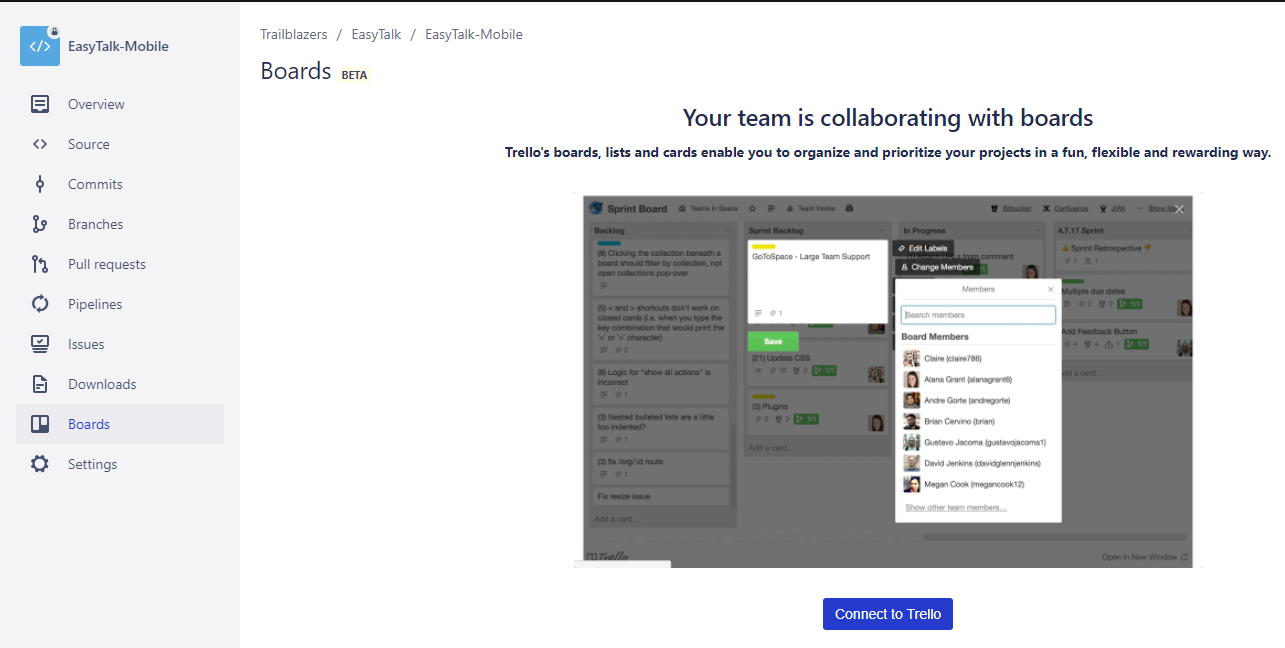Click the Trello board preview image
The image size is (1285, 648).
coord(888,380)
